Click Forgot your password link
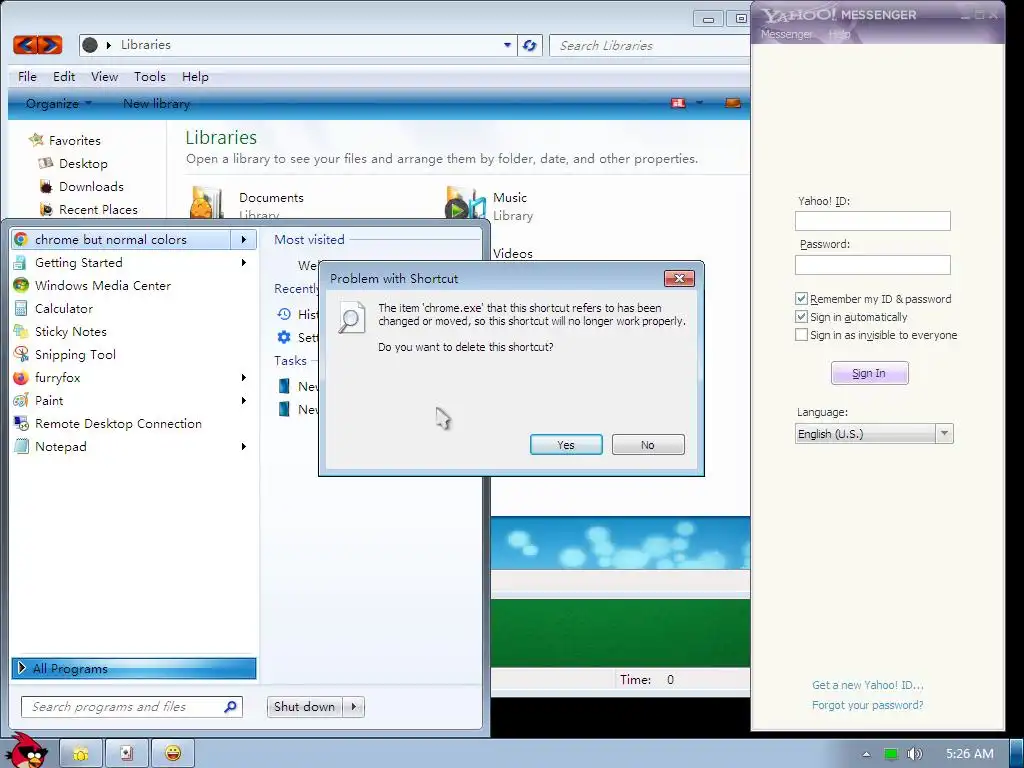The width and height of the screenshot is (1024, 768). click(x=867, y=705)
